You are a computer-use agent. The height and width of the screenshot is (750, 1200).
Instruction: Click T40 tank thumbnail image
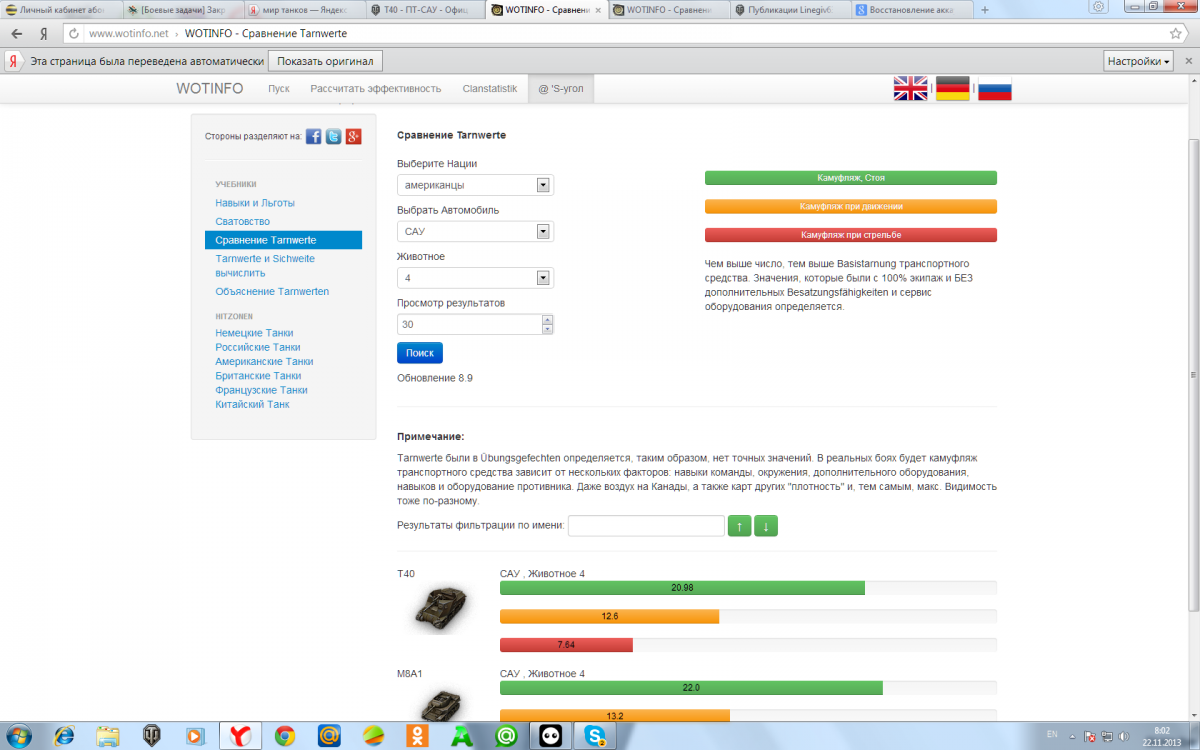click(x=440, y=608)
